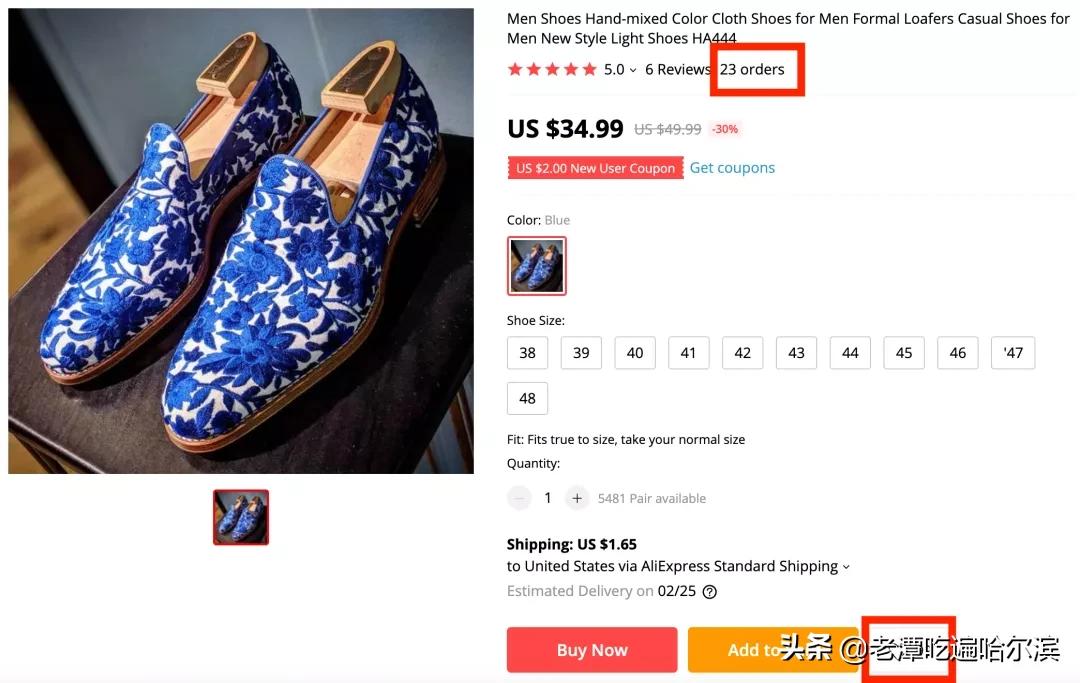Select the product thumbnail below main image
1080x683 pixels.
(x=241, y=517)
